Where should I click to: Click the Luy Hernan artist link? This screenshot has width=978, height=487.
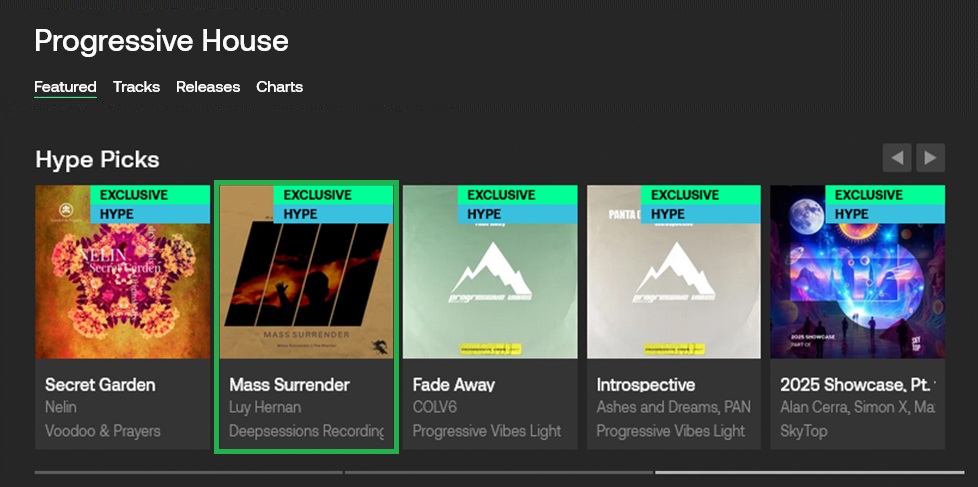(x=265, y=408)
